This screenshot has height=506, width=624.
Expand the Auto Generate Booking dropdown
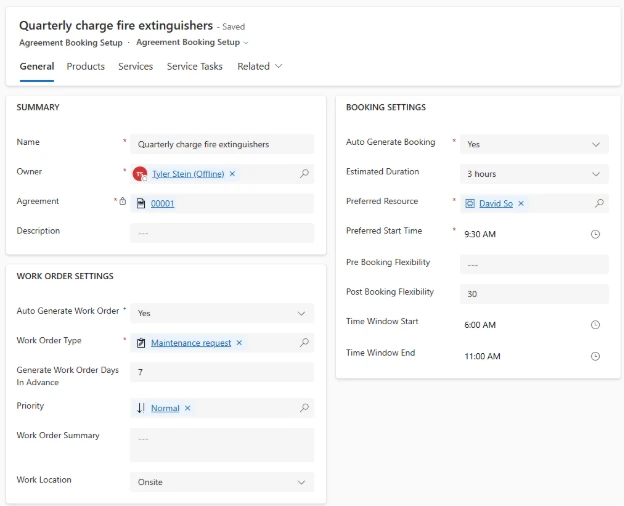point(596,144)
